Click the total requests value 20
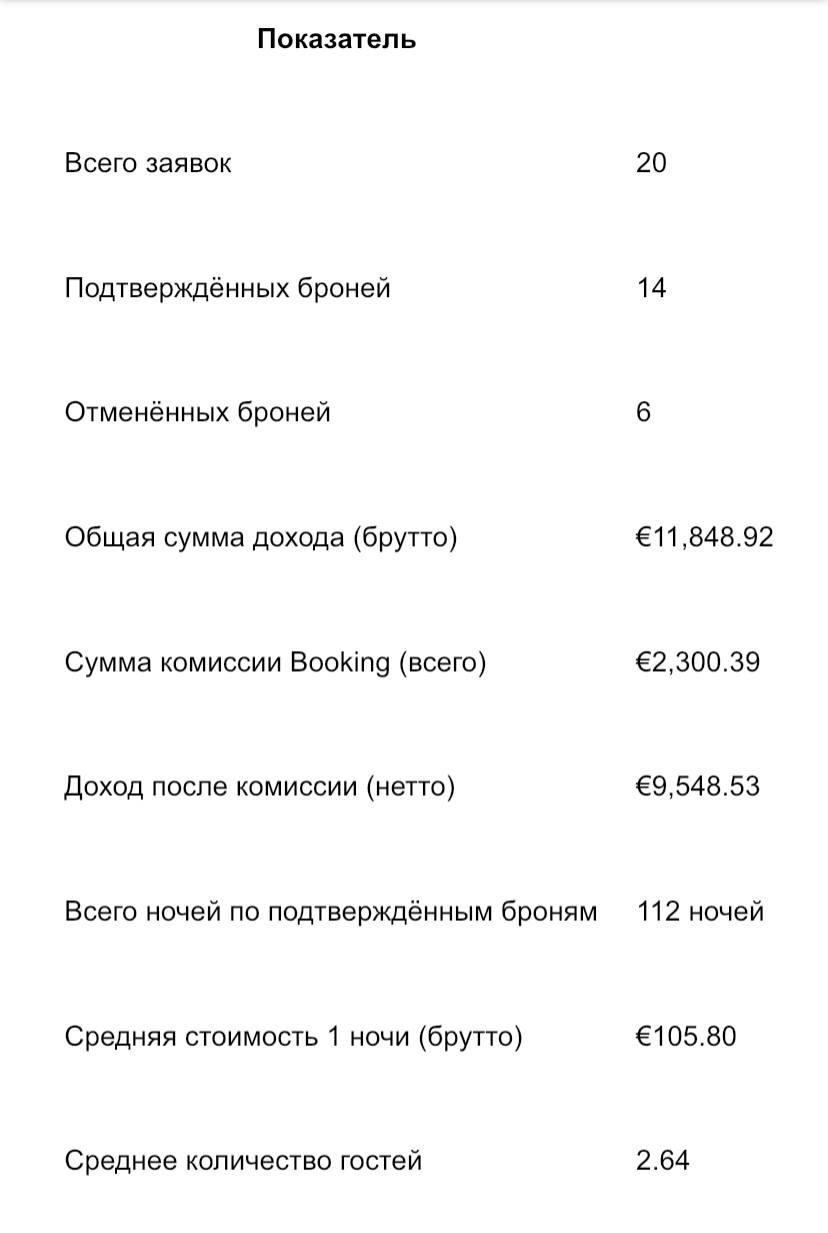828x1233 pixels. [x=651, y=163]
